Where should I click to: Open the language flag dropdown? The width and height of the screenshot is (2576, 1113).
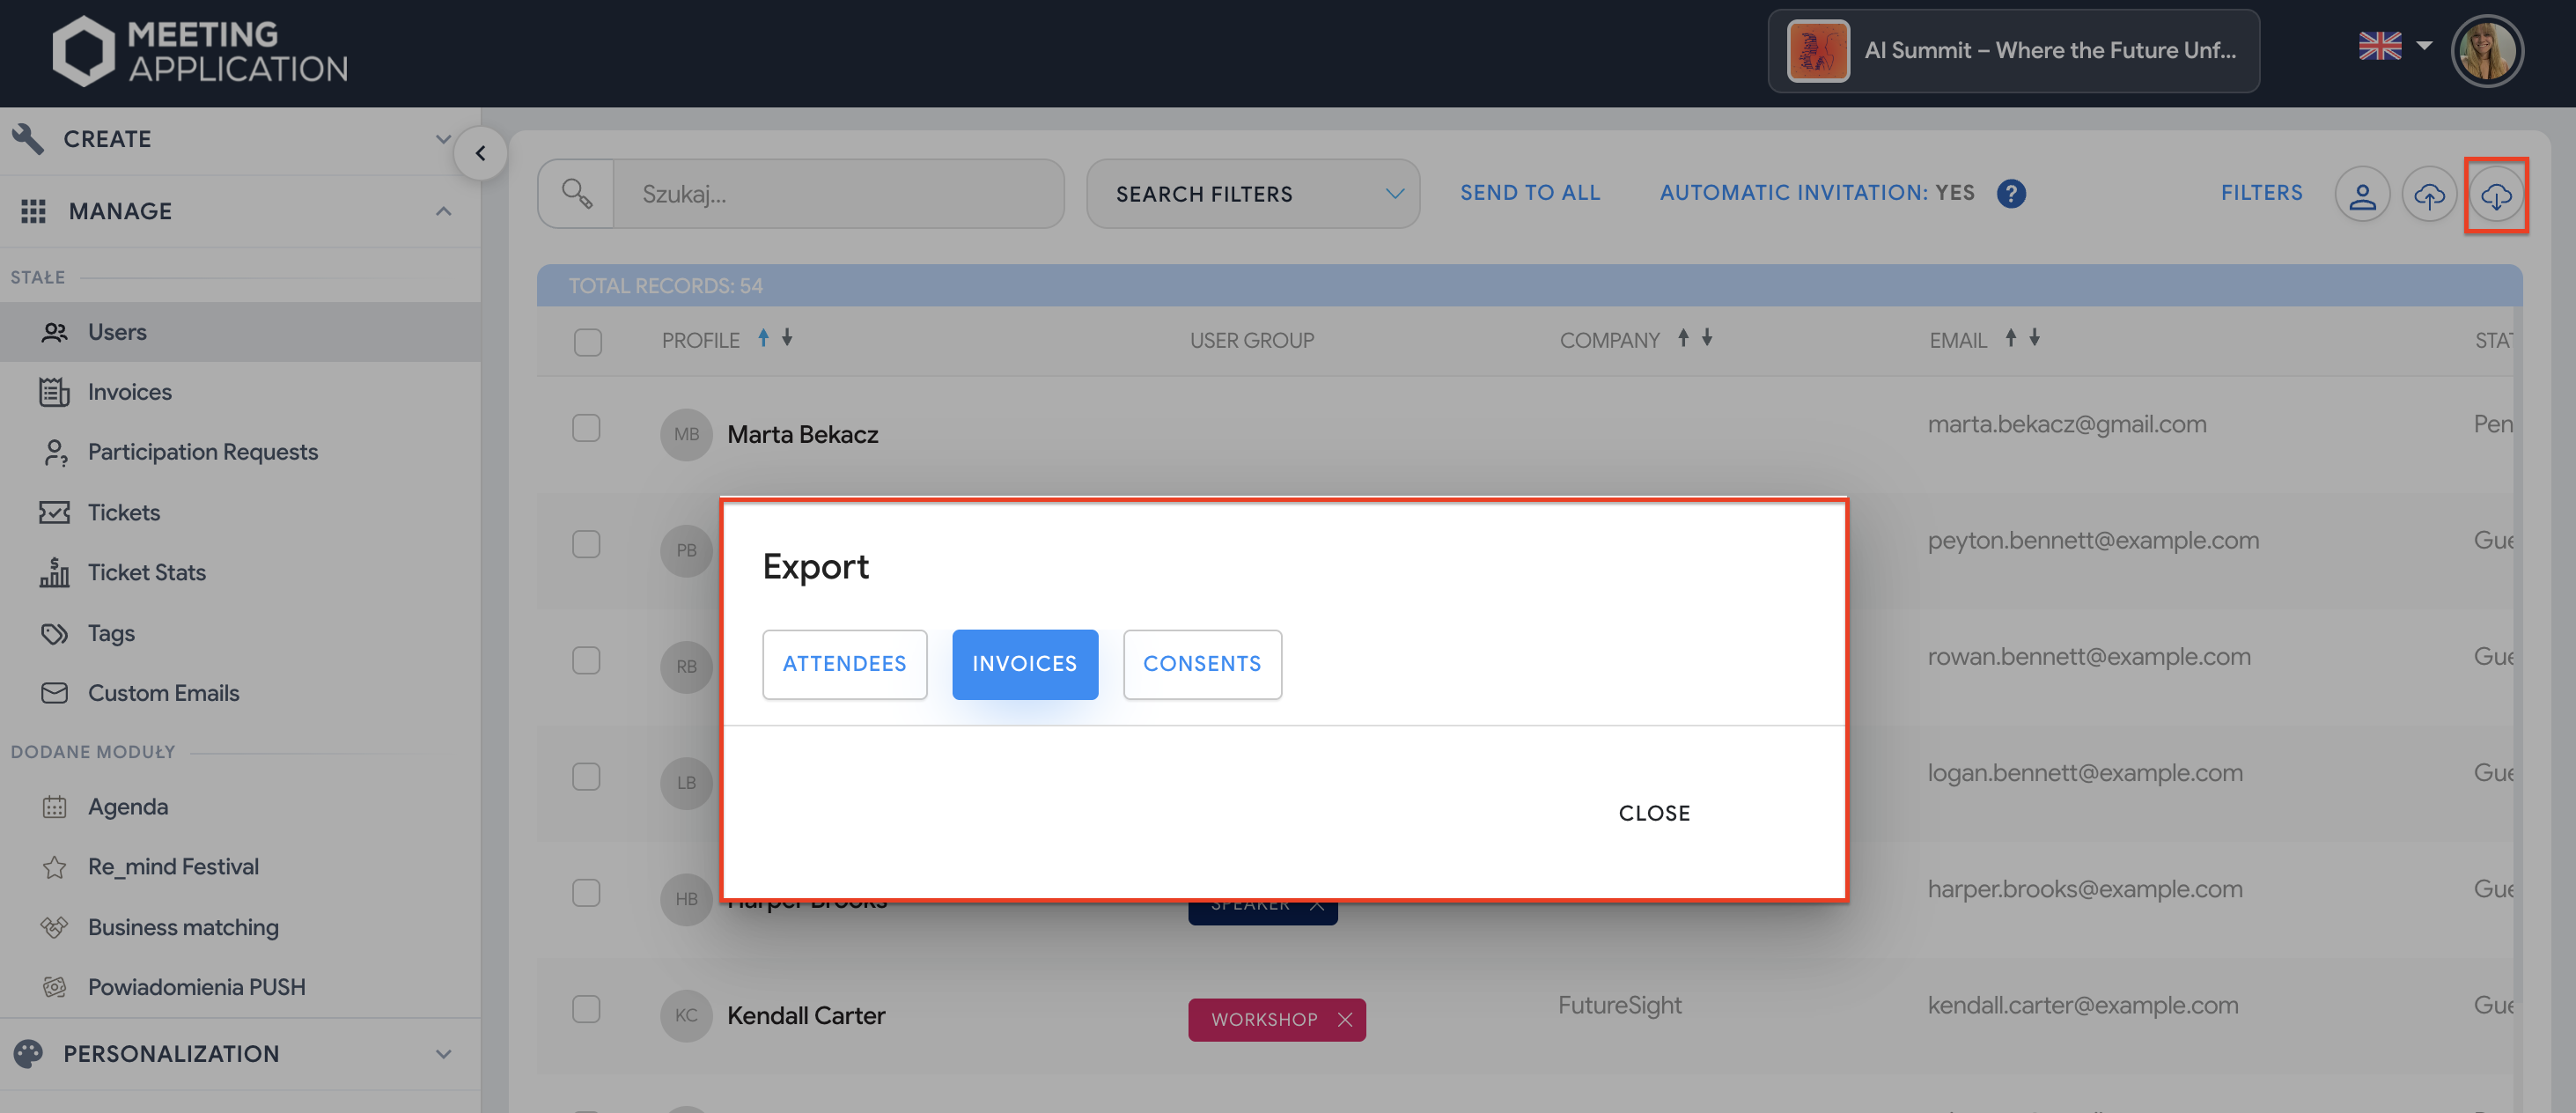[2394, 46]
